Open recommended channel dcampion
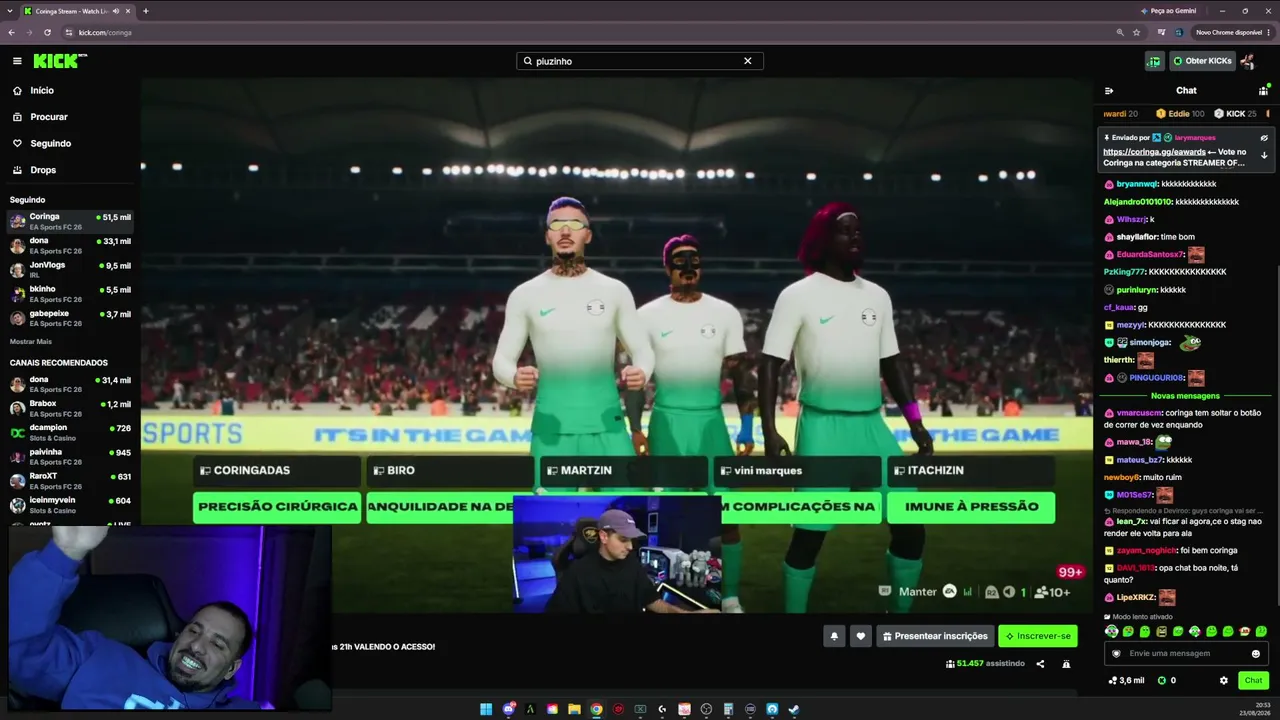1280x720 pixels. coord(69,432)
